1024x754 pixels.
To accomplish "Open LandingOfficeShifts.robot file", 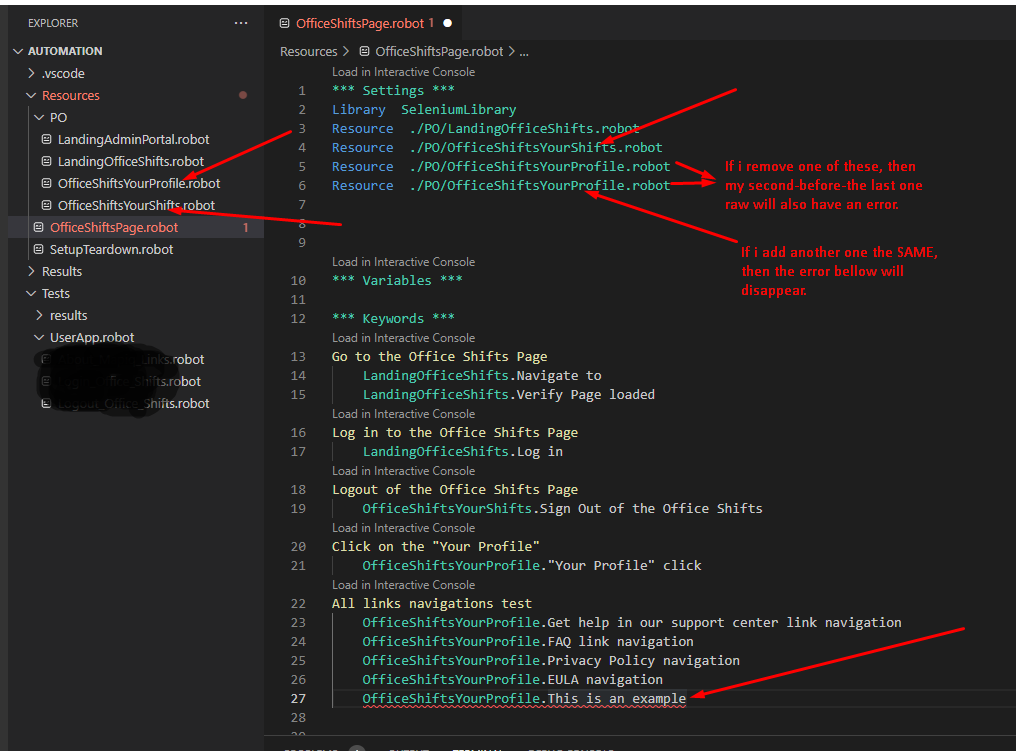I will pyautogui.click(x=131, y=161).
